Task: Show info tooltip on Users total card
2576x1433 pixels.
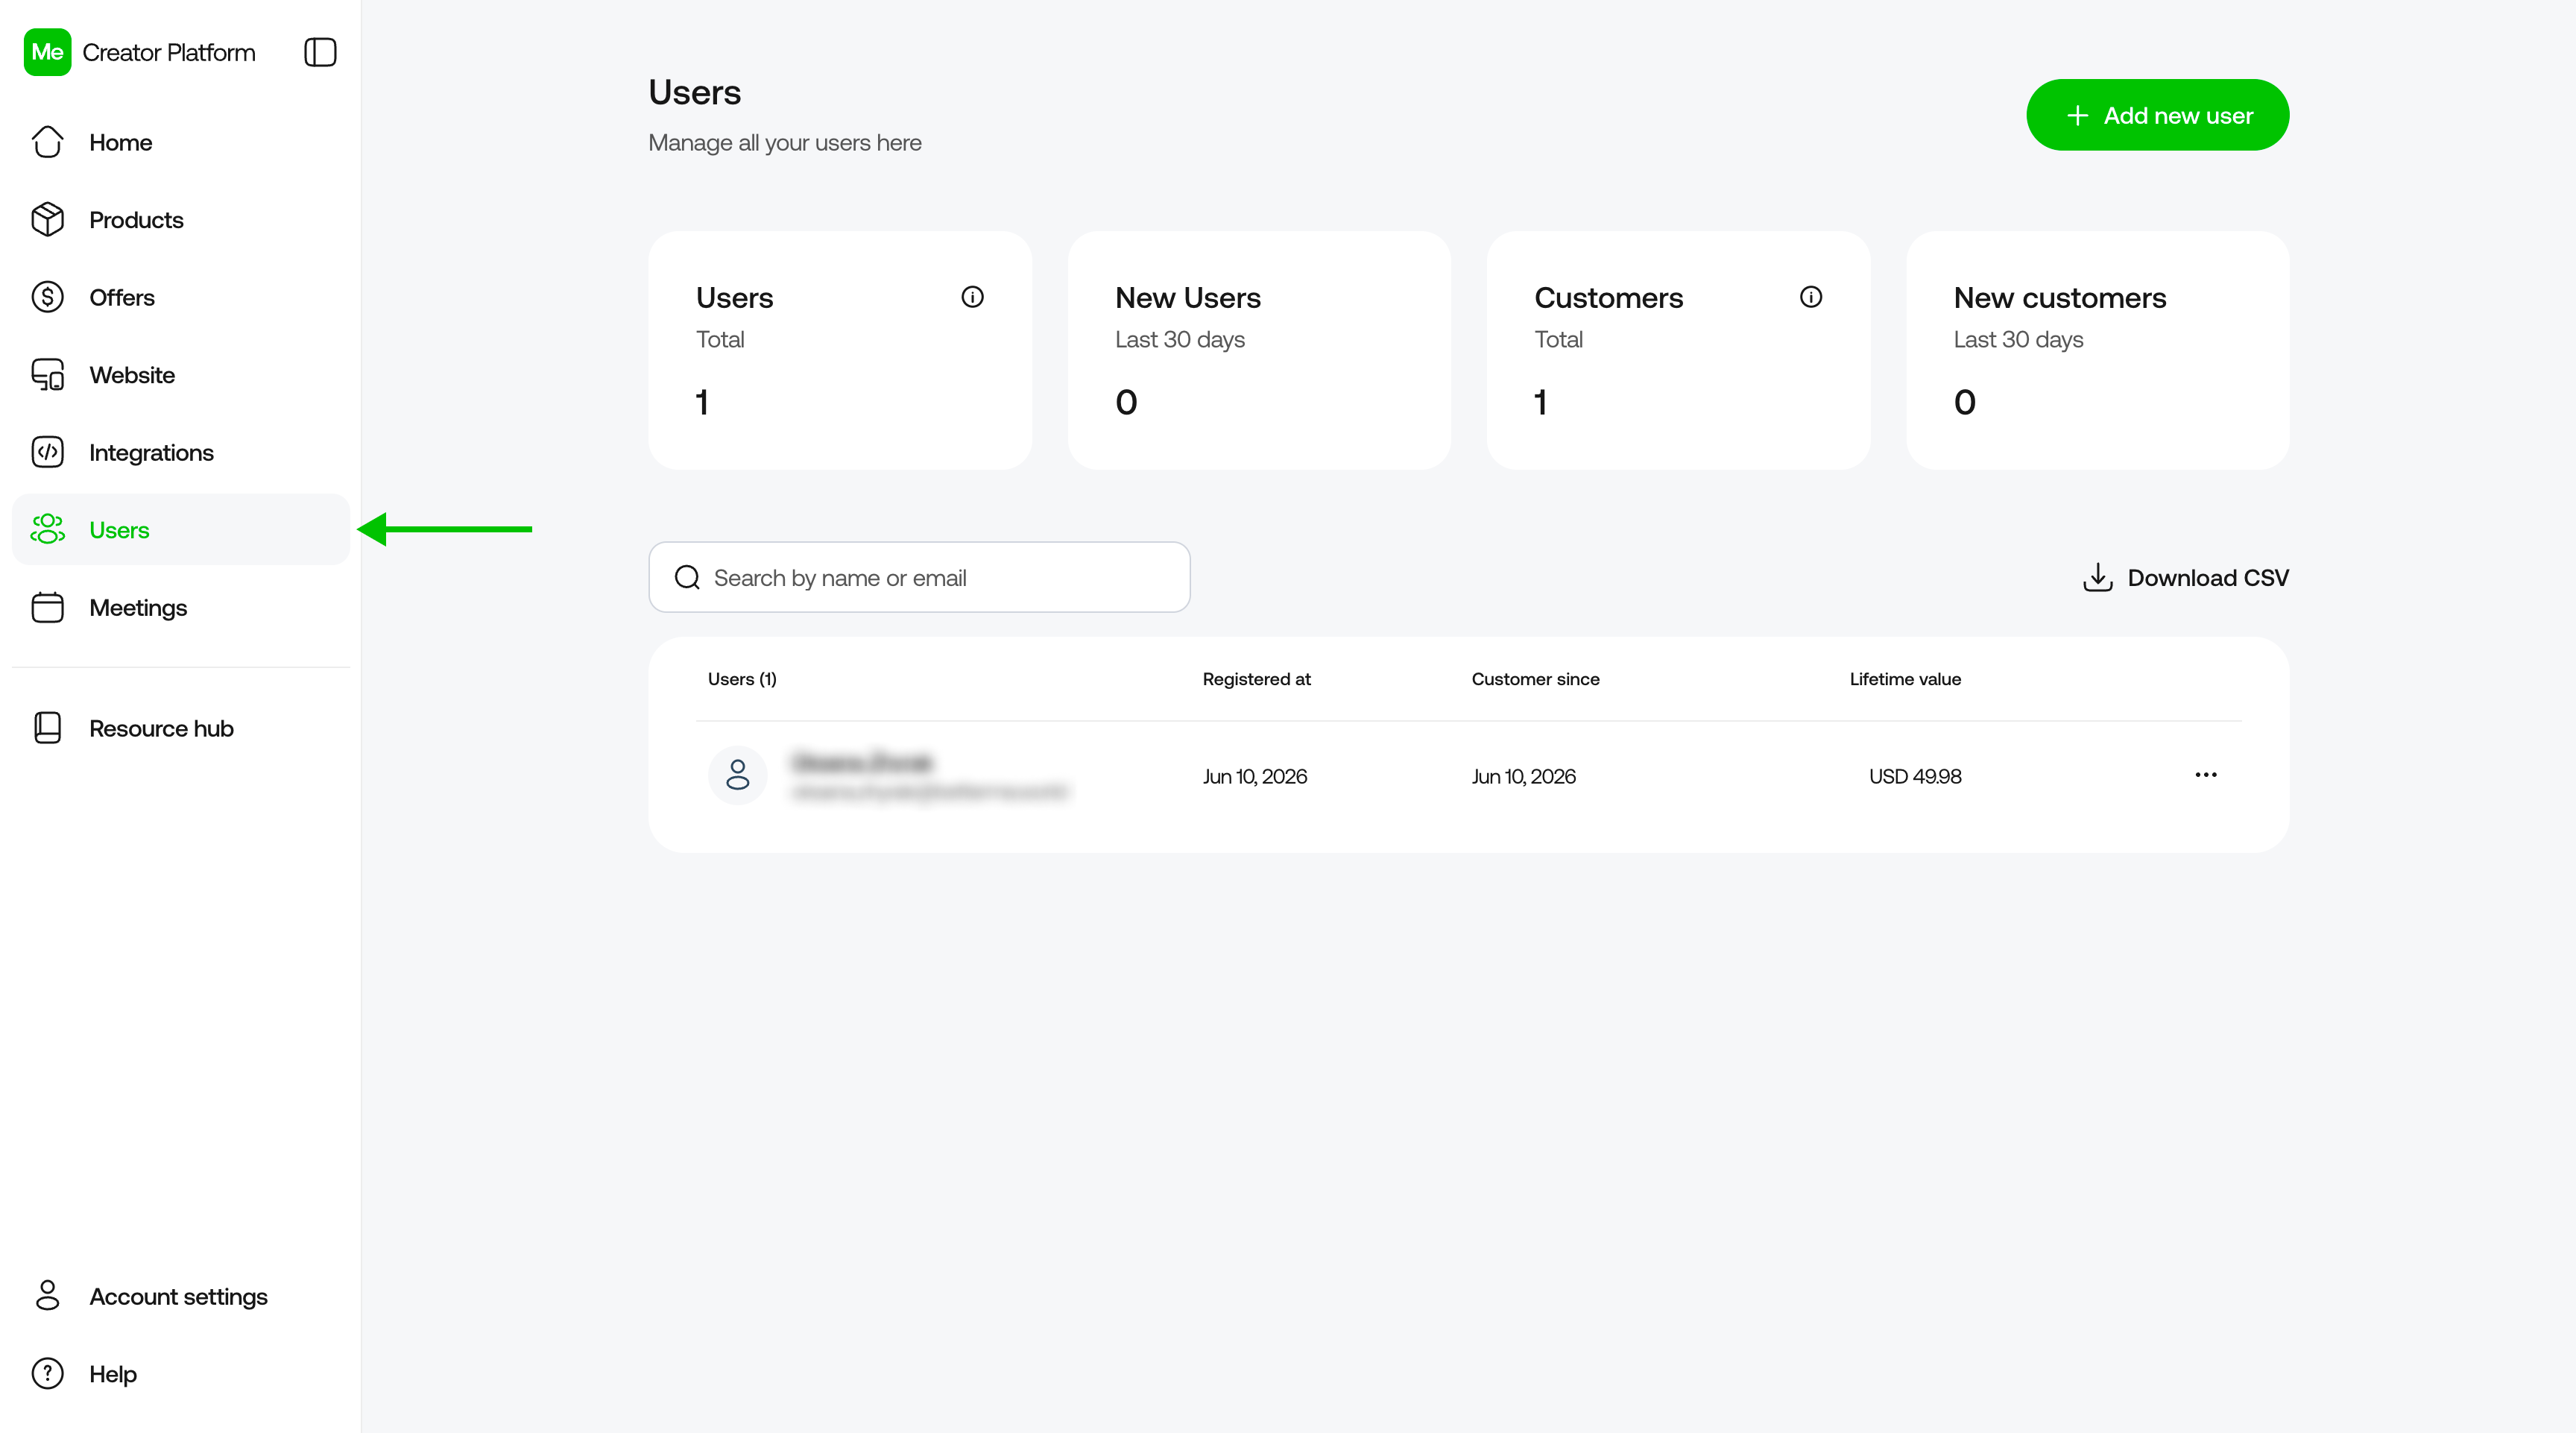Action: tap(972, 297)
